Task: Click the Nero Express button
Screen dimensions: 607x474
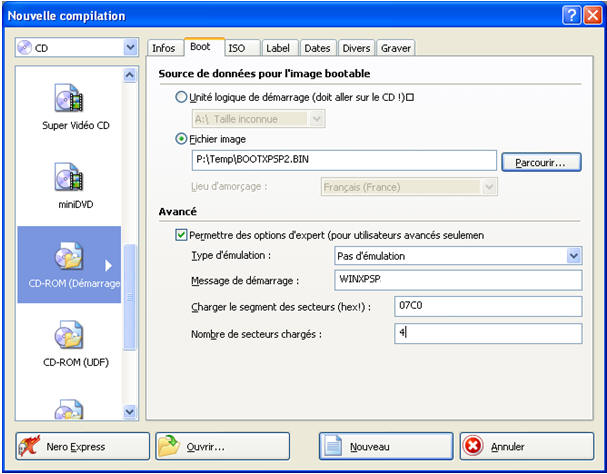Action: (x=83, y=447)
